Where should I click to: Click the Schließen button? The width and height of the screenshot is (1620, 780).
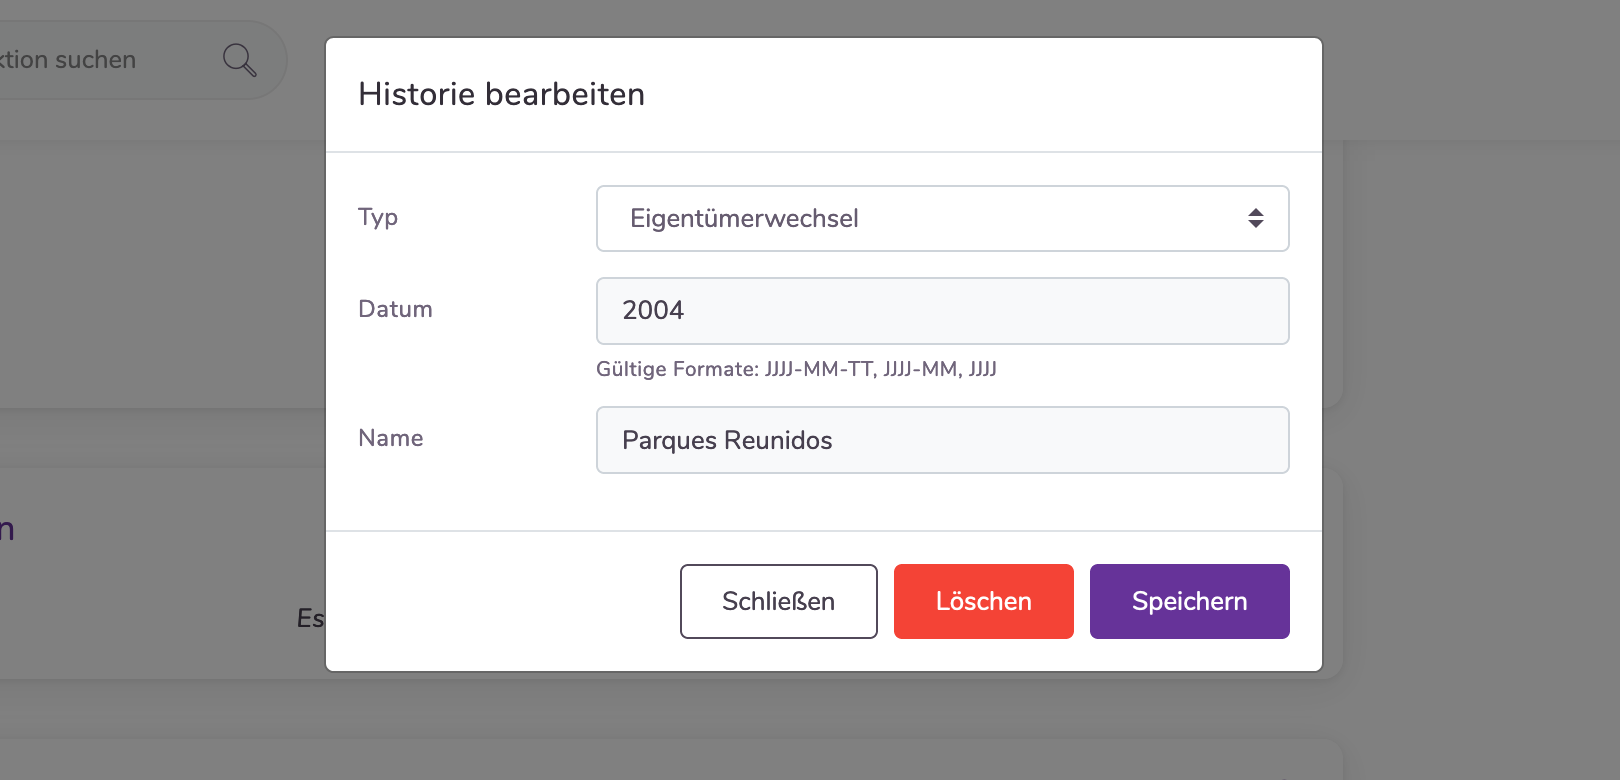778,601
